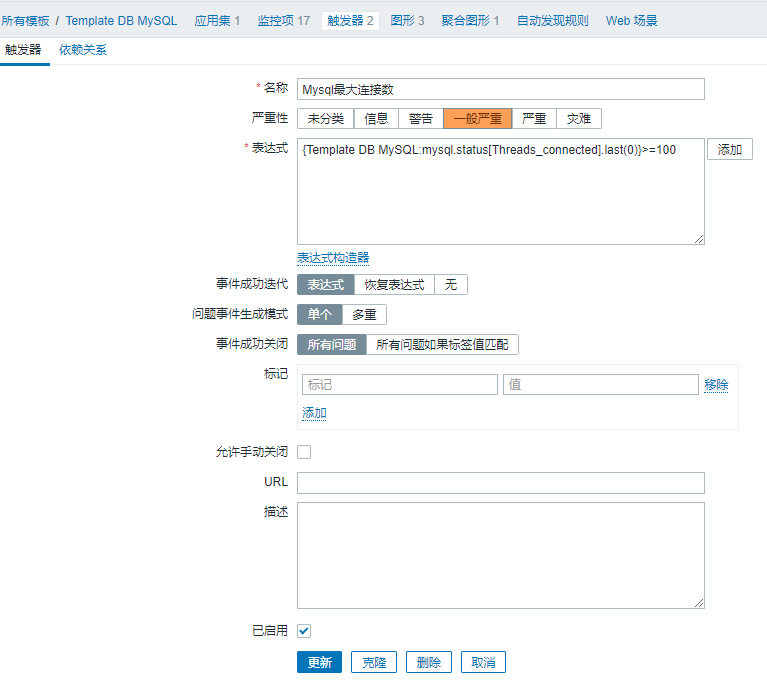Select 所有问题 for 事件成功关闭
Image resolution: width=767 pixels, height=680 pixels.
(332, 344)
